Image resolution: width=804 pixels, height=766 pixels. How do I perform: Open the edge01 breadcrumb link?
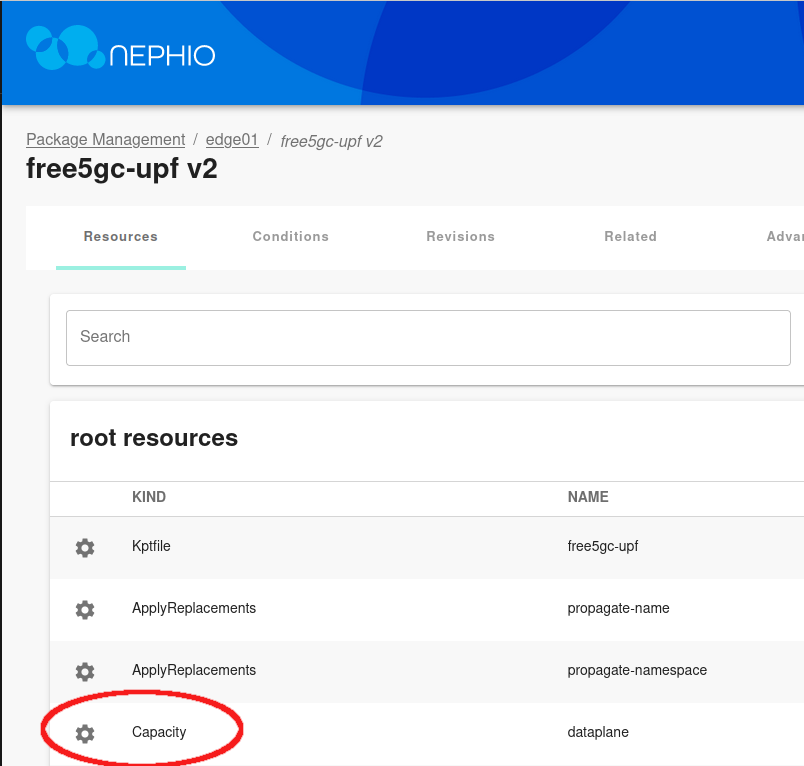(x=232, y=140)
